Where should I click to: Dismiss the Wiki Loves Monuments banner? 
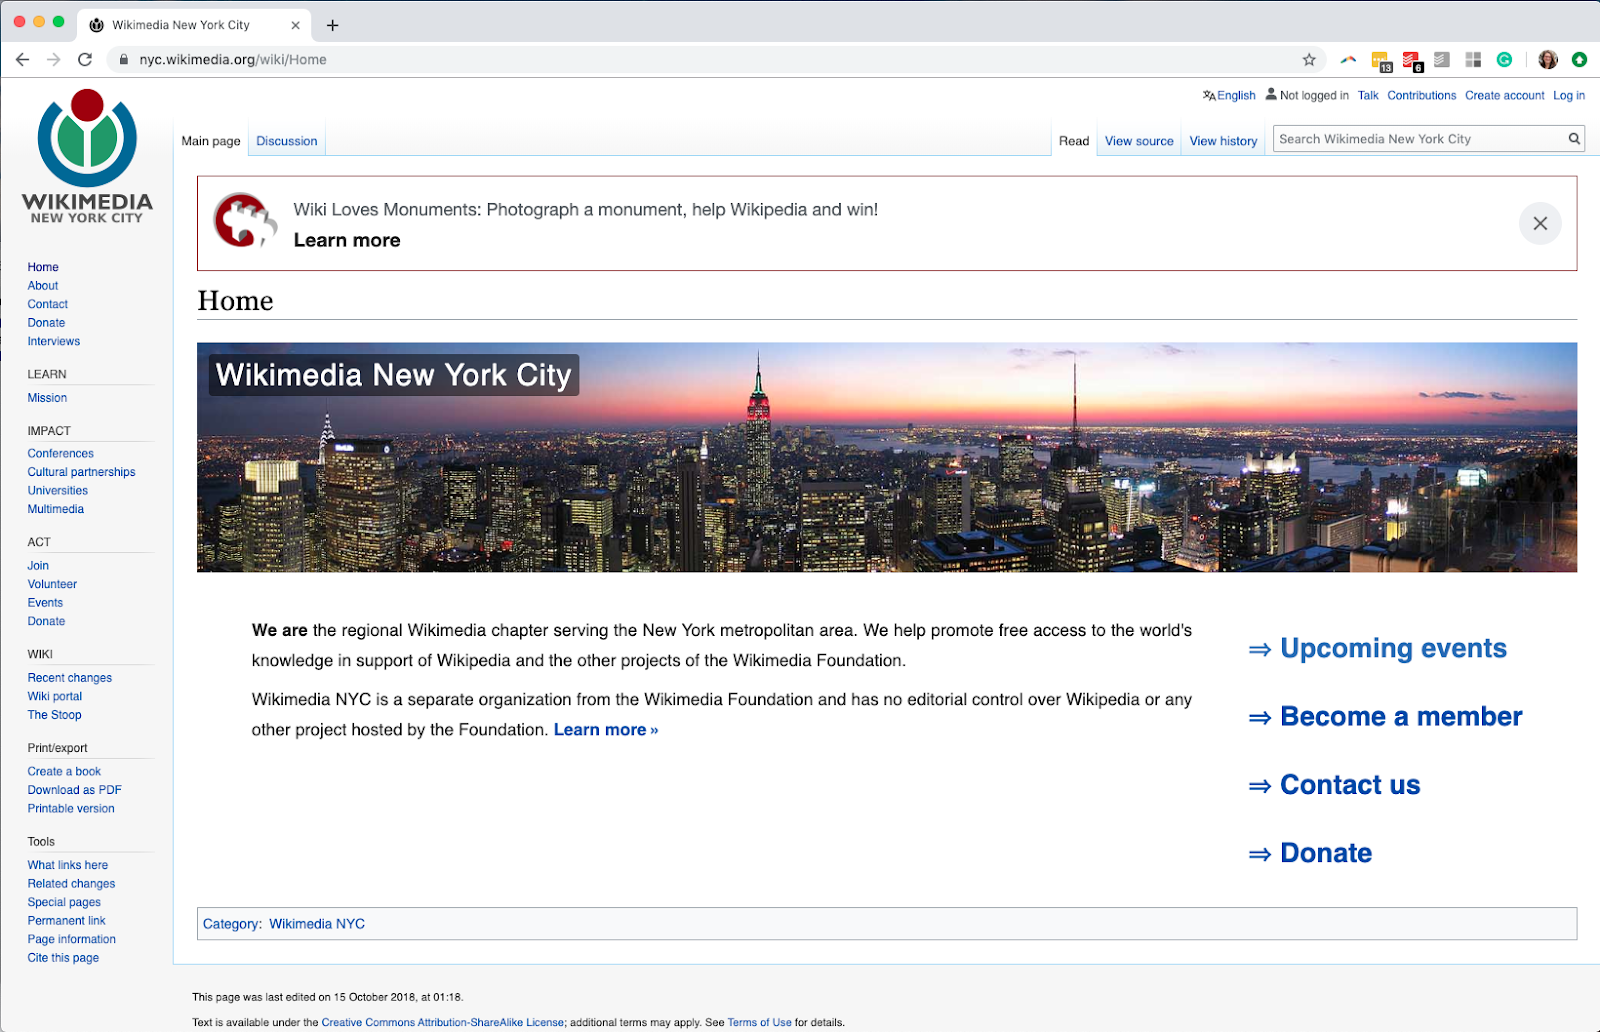1540,223
